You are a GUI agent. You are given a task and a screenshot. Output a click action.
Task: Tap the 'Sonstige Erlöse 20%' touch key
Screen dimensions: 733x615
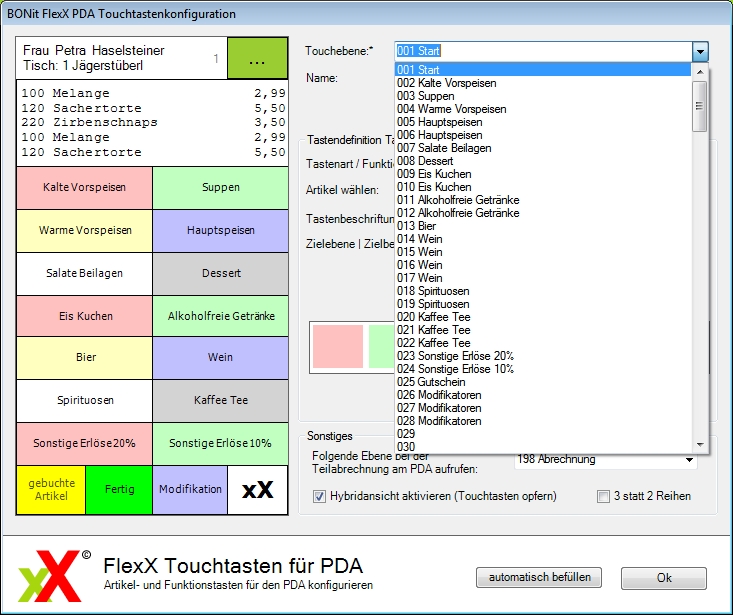[x=85, y=443]
